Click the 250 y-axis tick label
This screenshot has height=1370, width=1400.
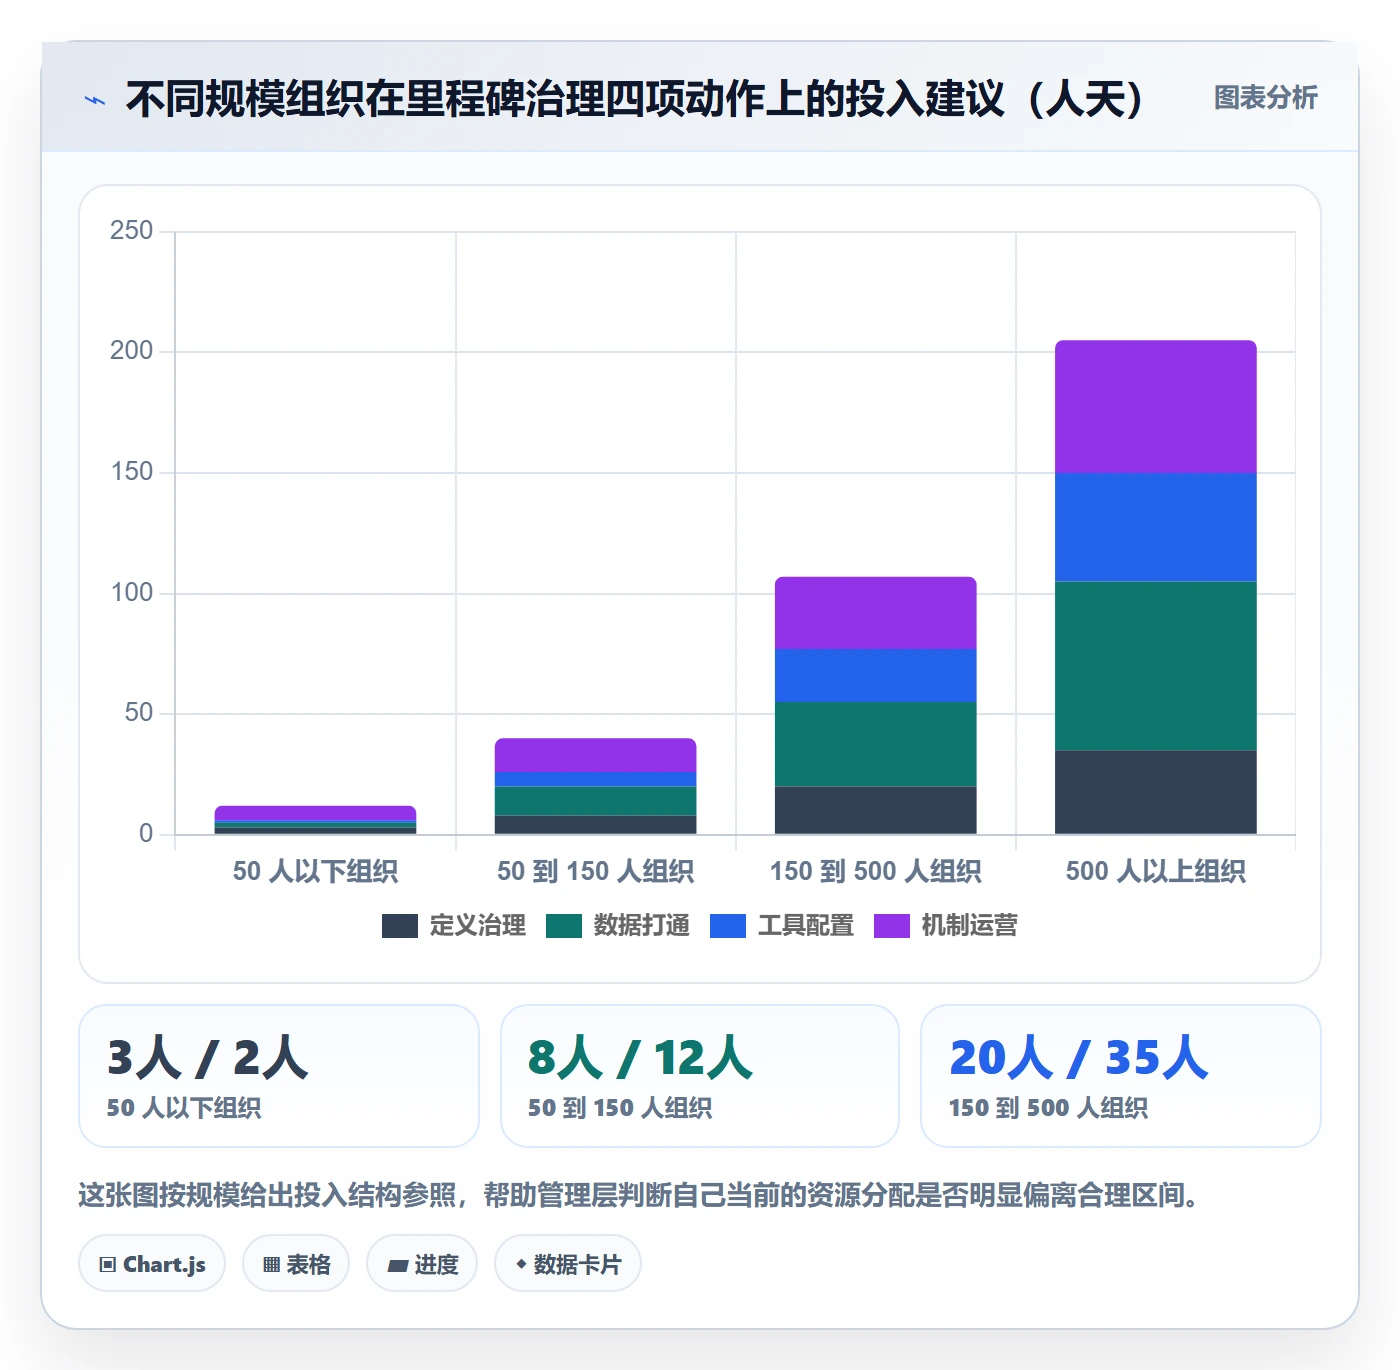tap(131, 231)
